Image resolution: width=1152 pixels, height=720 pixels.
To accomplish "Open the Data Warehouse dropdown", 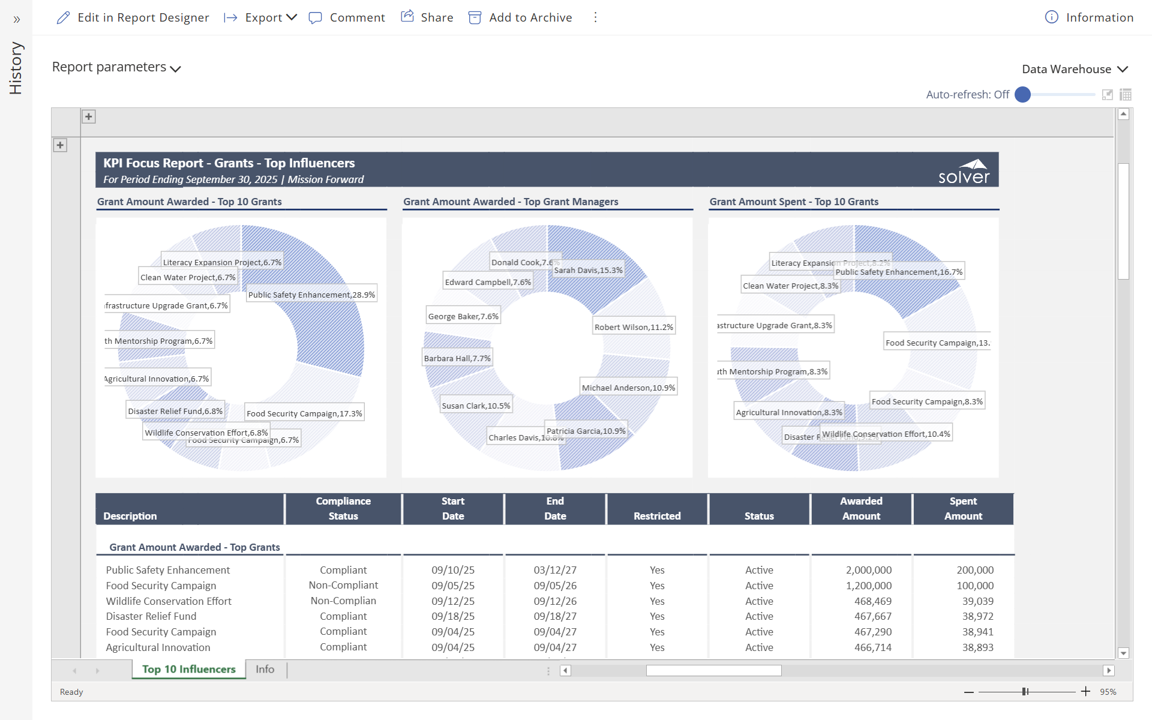I will [x=1074, y=69].
